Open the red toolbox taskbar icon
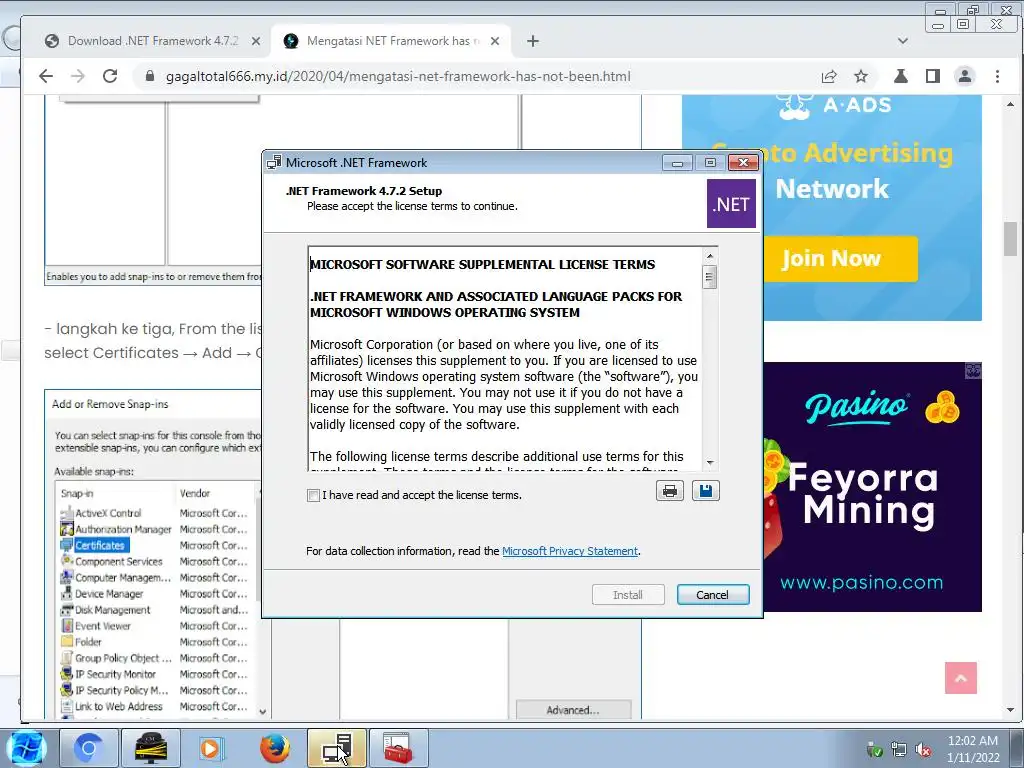The image size is (1024, 768). pos(398,748)
